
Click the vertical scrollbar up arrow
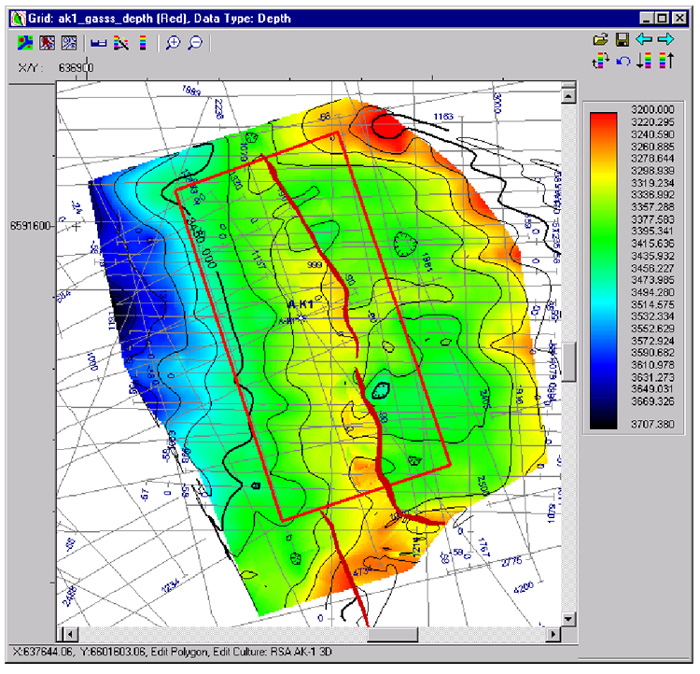pyautogui.click(x=568, y=96)
